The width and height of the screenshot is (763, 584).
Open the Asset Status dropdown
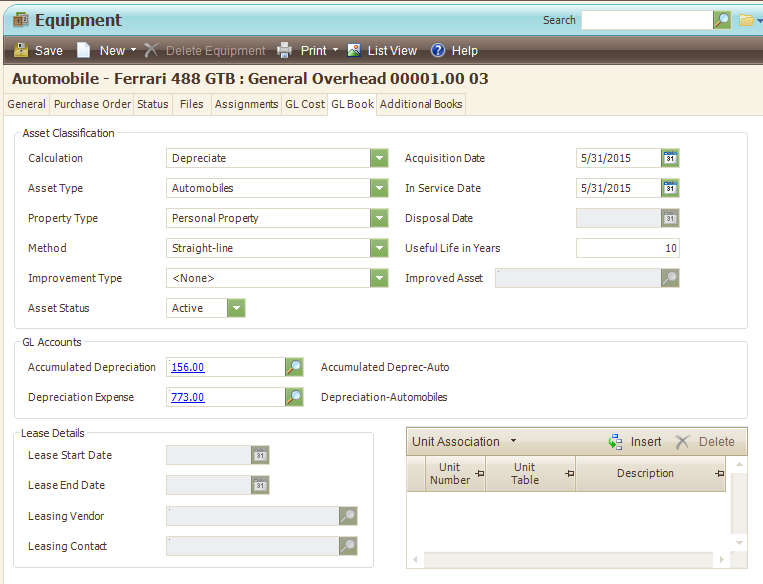[x=236, y=308]
